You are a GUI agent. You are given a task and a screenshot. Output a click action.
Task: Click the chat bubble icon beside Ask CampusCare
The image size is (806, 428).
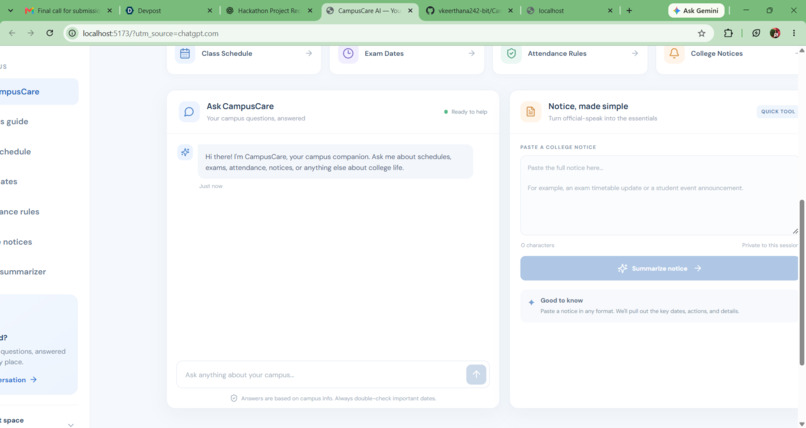pos(189,111)
